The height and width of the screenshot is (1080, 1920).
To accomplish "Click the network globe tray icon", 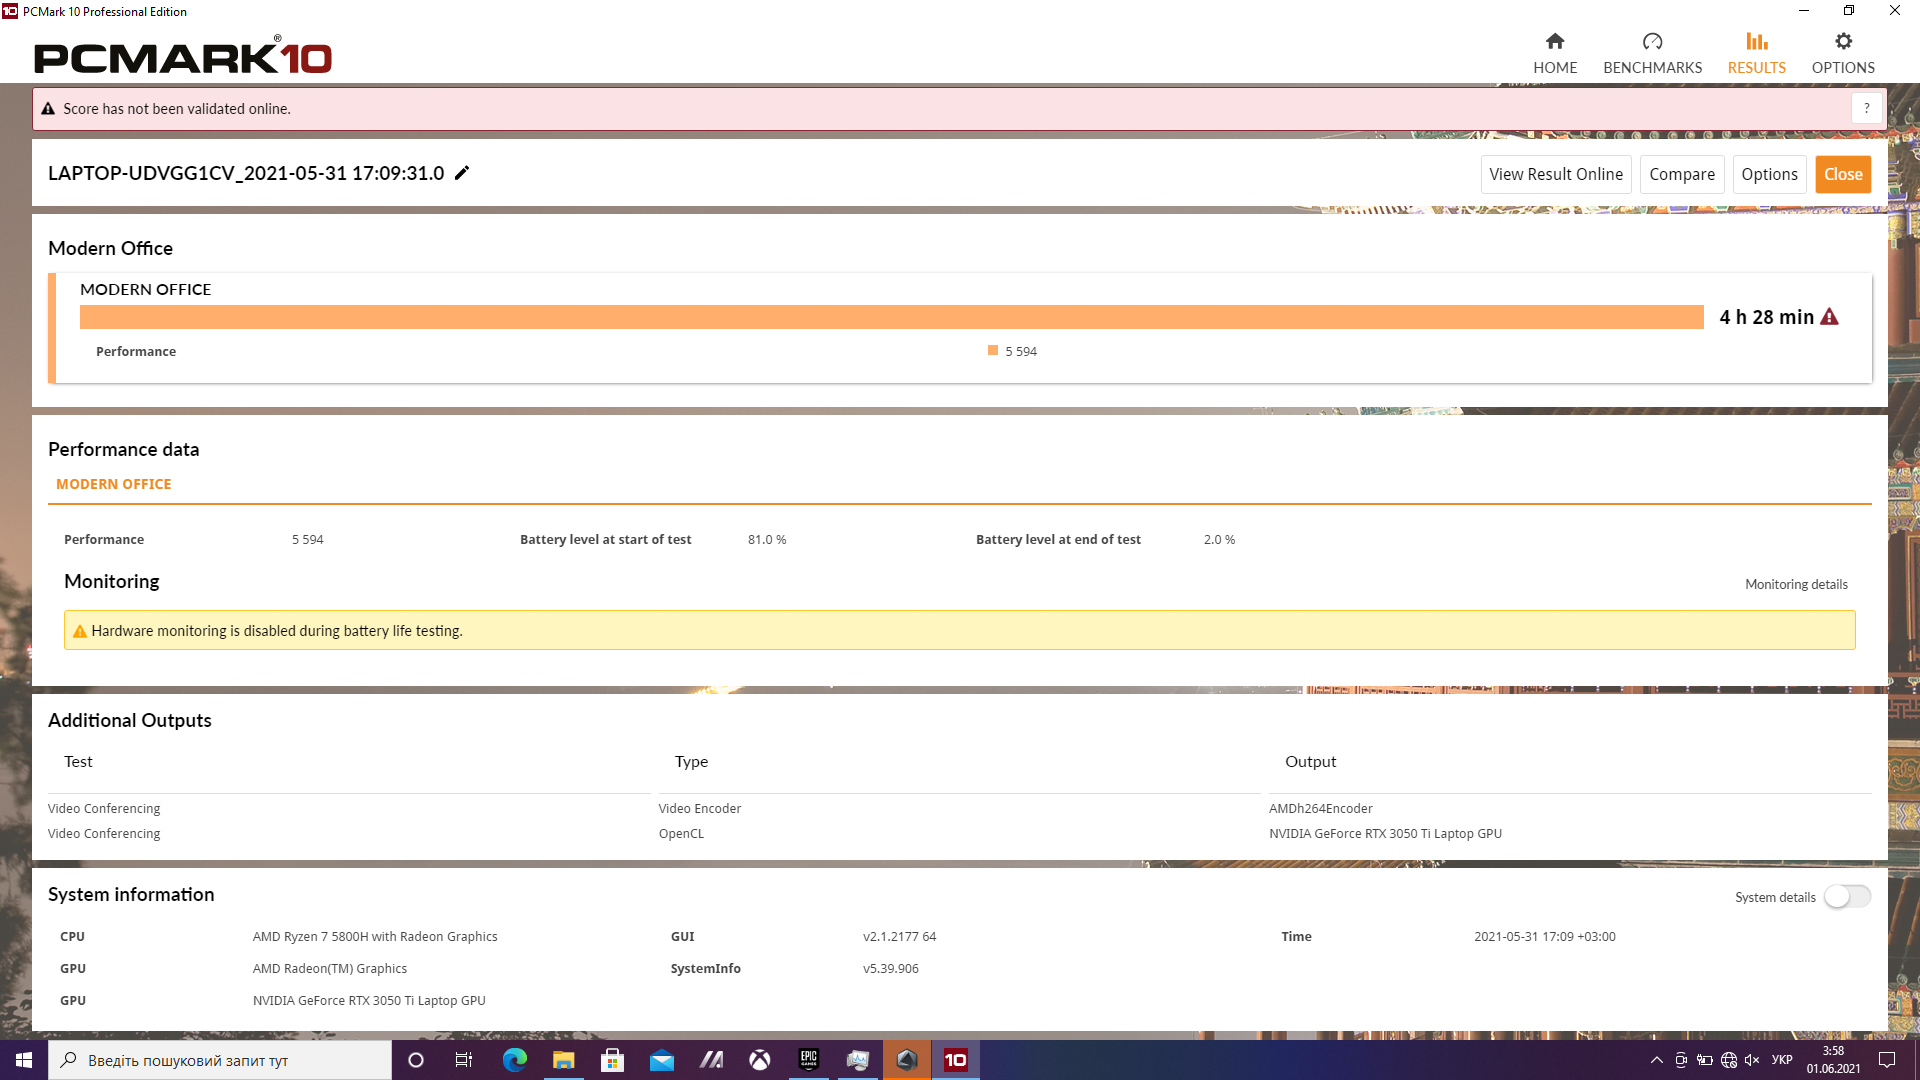I will pyautogui.click(x=1728, y=1060).
